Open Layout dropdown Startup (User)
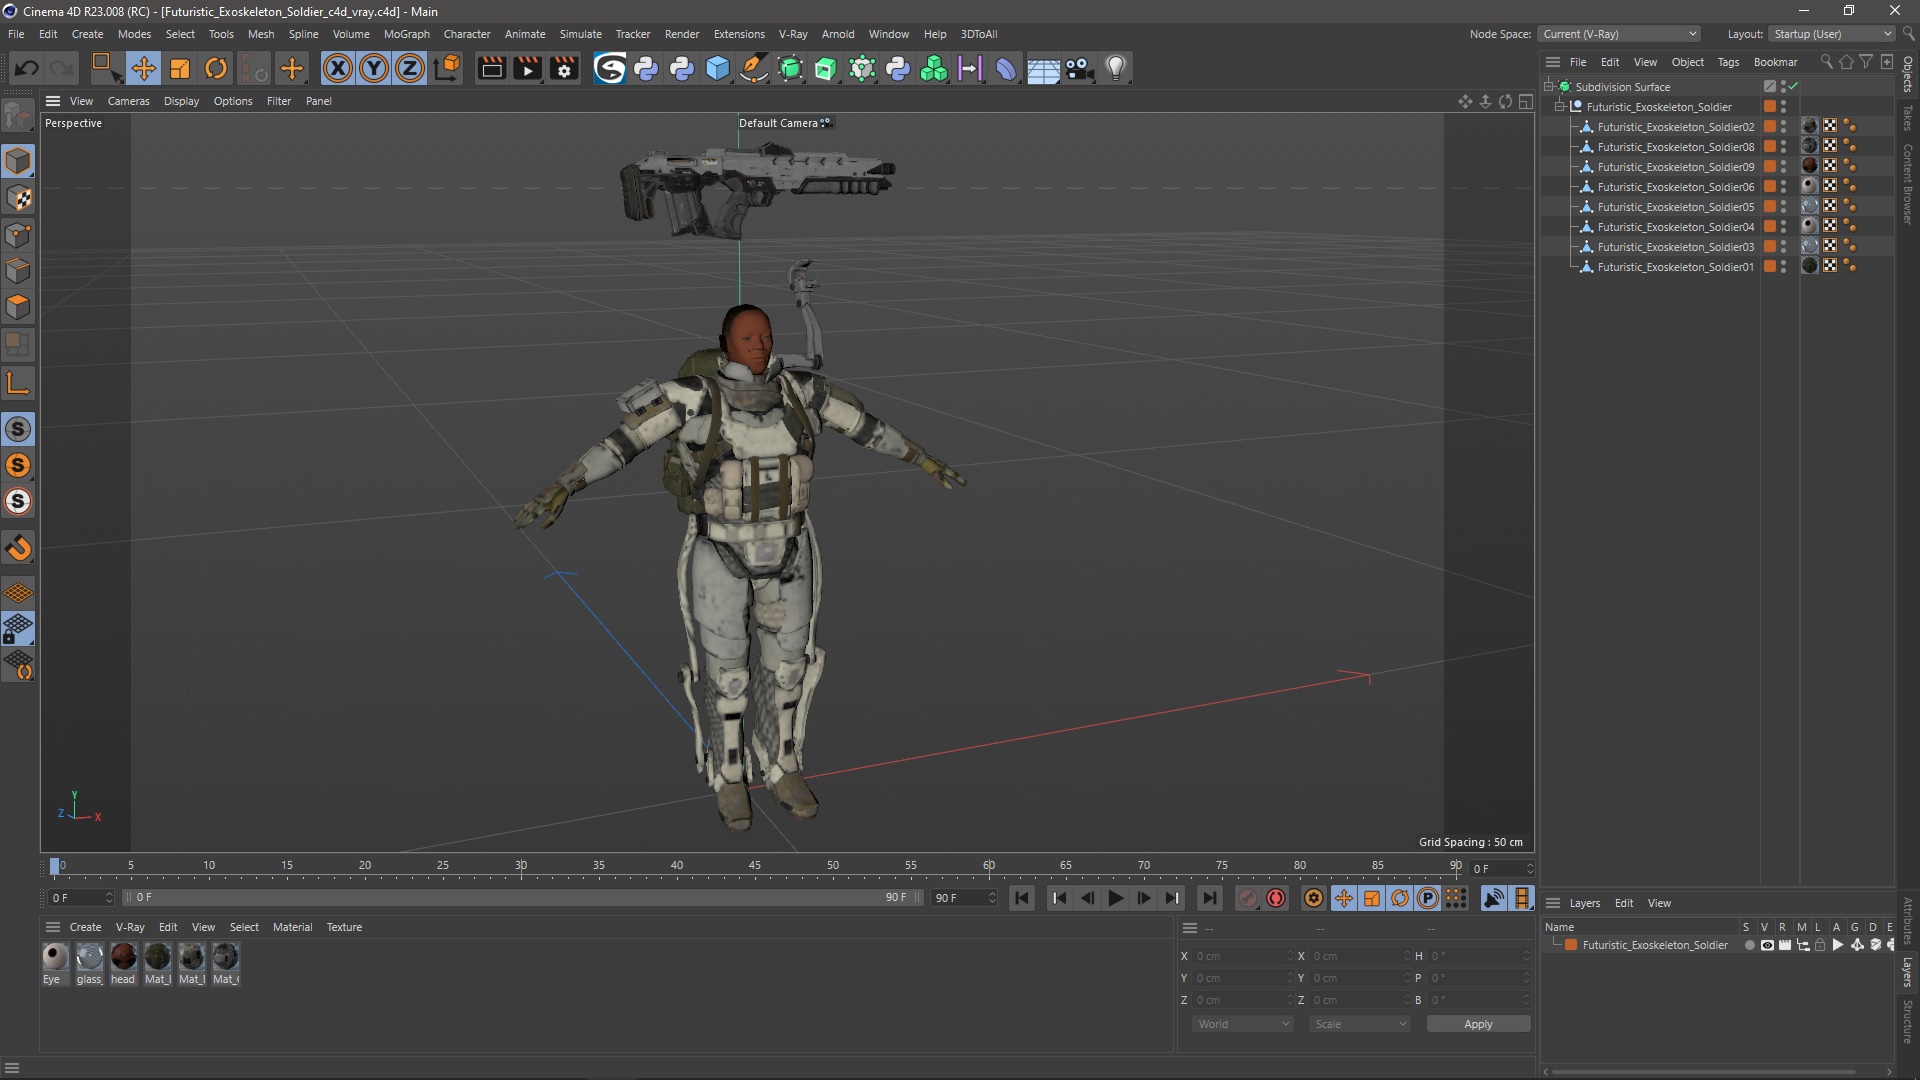This screenshot has height=1080, width=1920. pos(1831,34)
